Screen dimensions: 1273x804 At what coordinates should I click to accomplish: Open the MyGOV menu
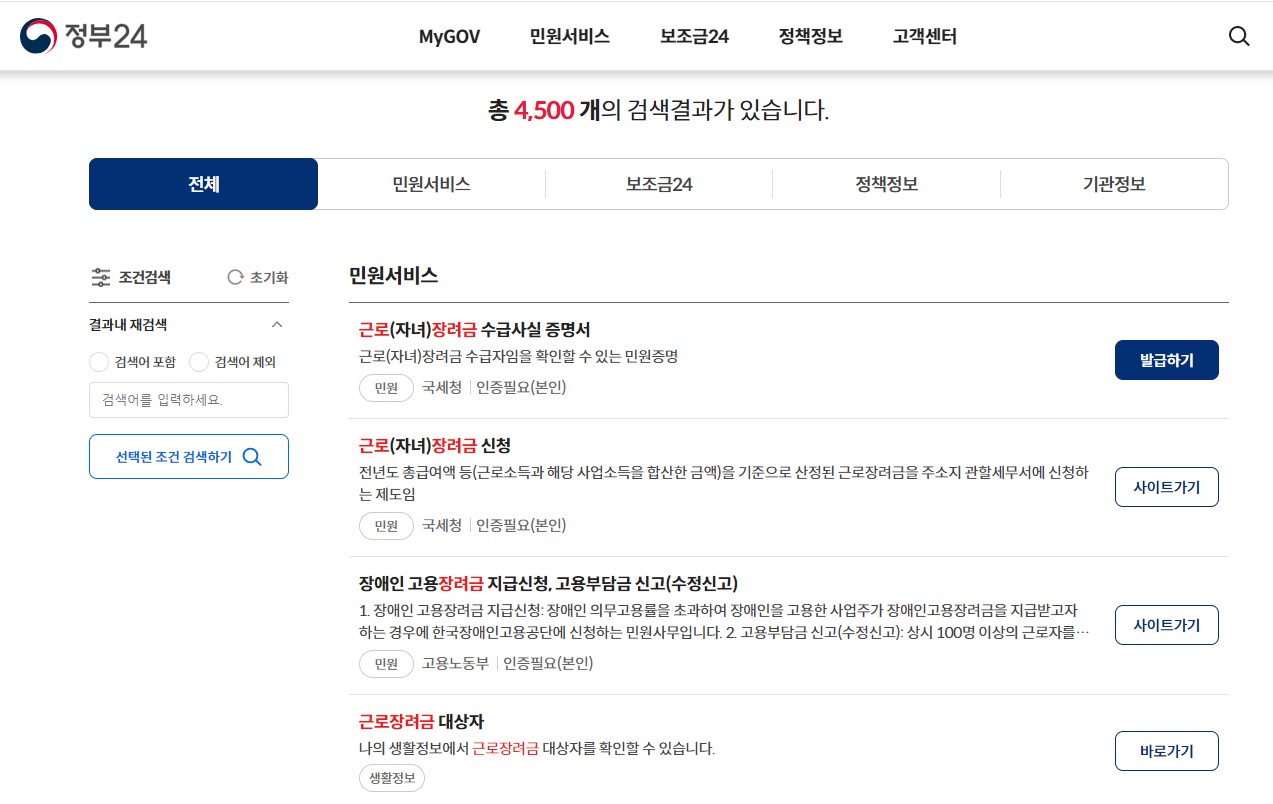(448, 36)
